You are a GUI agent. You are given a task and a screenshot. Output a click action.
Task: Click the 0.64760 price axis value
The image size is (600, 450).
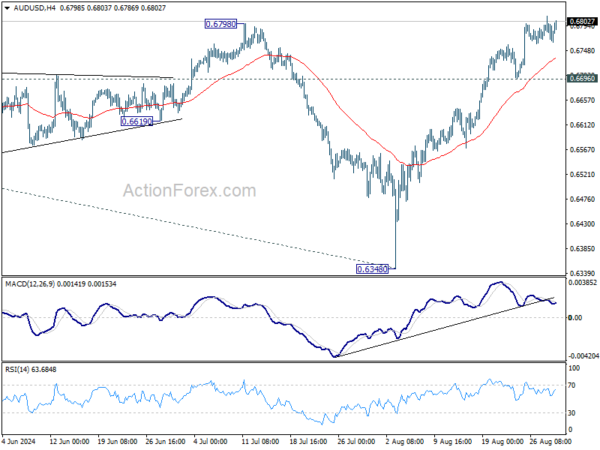582,199
